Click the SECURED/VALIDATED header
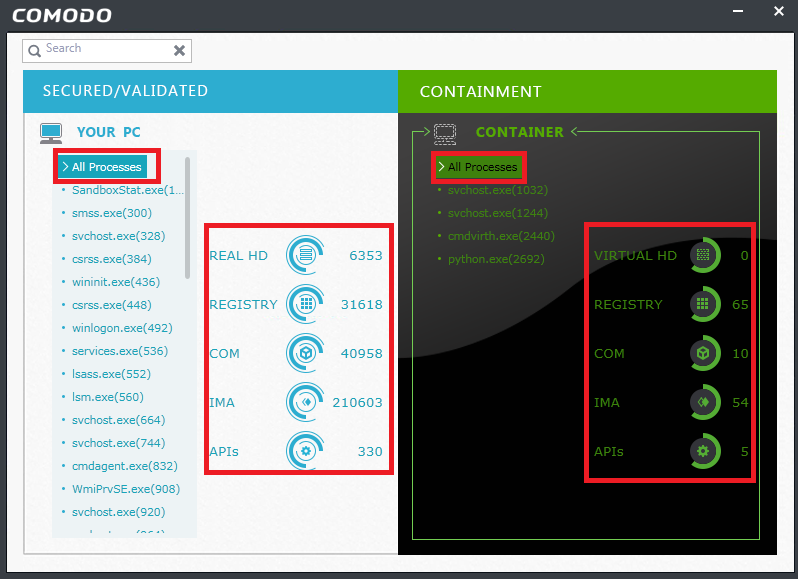798x579 pixels. pos(210,91)
